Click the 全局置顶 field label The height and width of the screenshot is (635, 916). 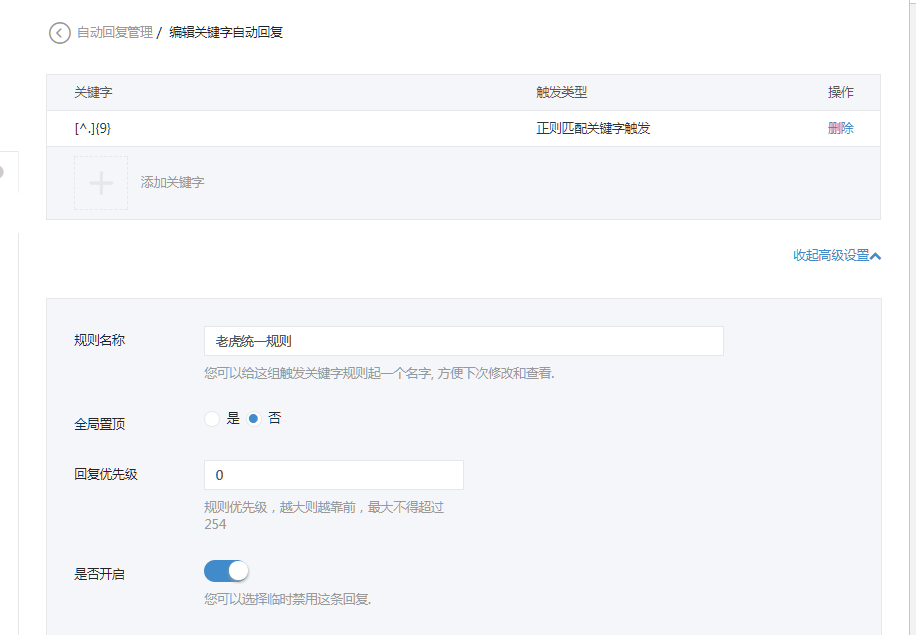99,424
